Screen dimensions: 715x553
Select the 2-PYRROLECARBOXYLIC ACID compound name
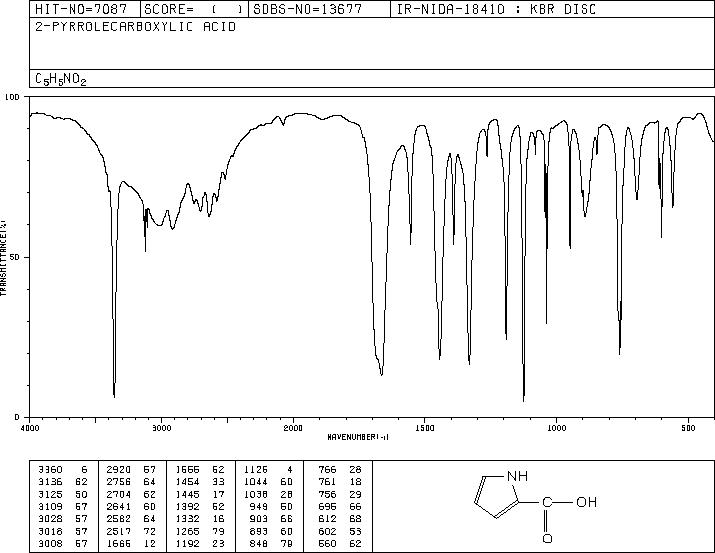pyautogui.click(x=135, y=27)
